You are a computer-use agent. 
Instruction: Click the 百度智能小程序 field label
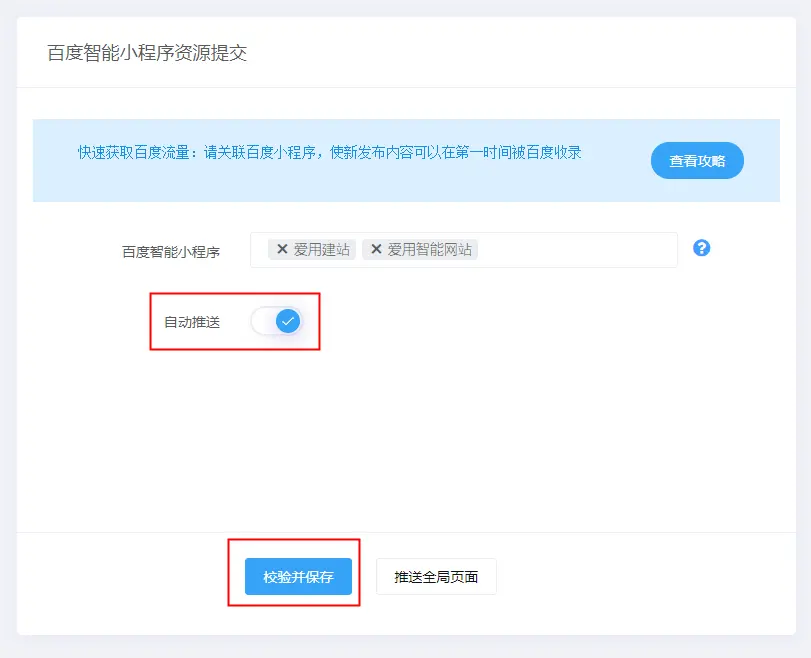tap(171, 252)
